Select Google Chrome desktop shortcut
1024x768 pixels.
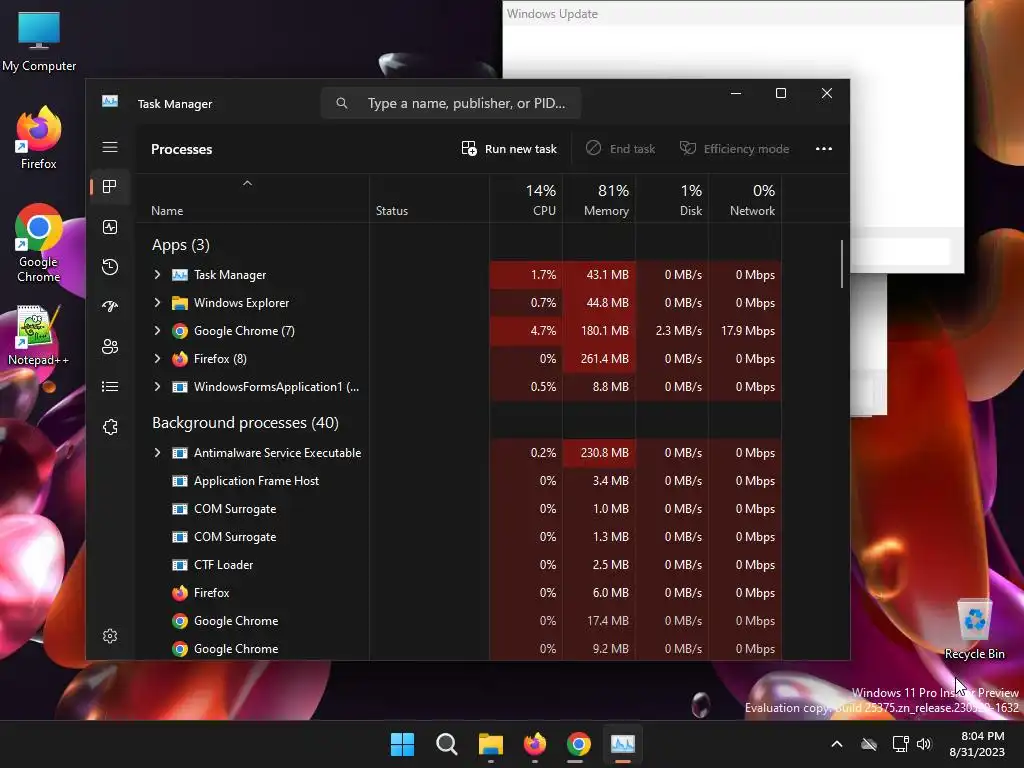click(39, 243)
